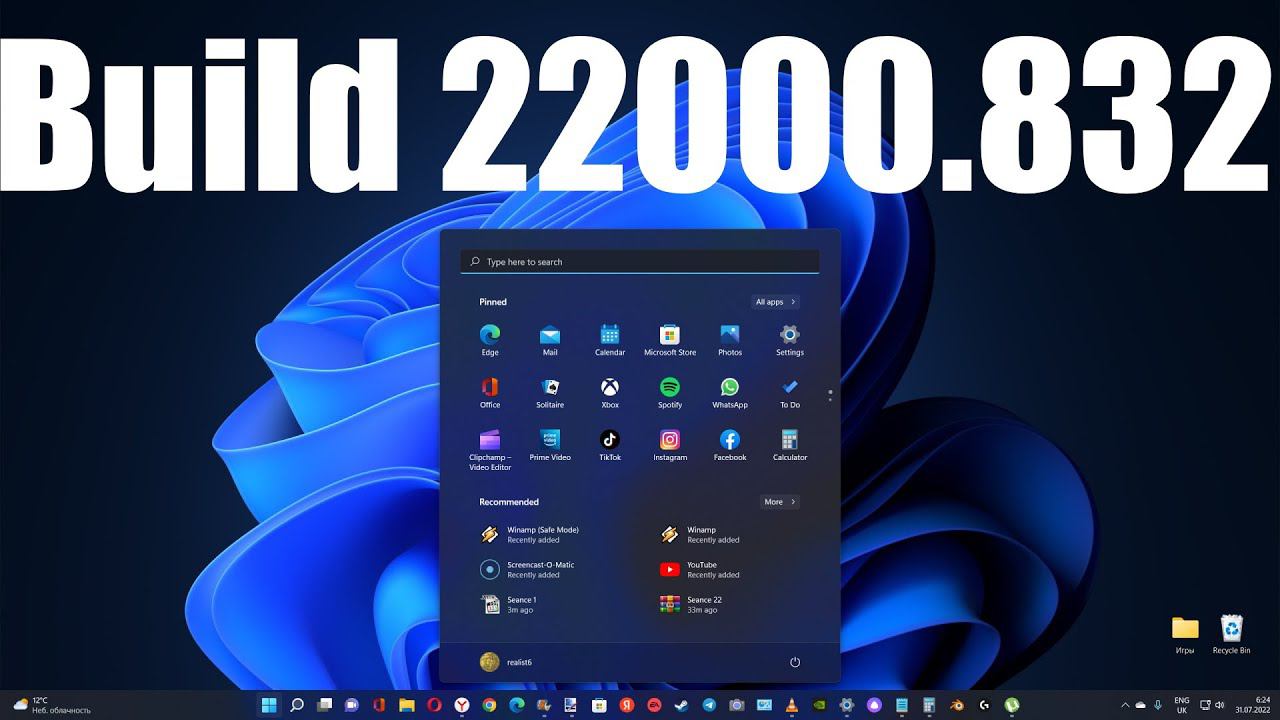1280x720 pixels.
Task: Open Spotify from Start menu
Action: pos(670,392)
